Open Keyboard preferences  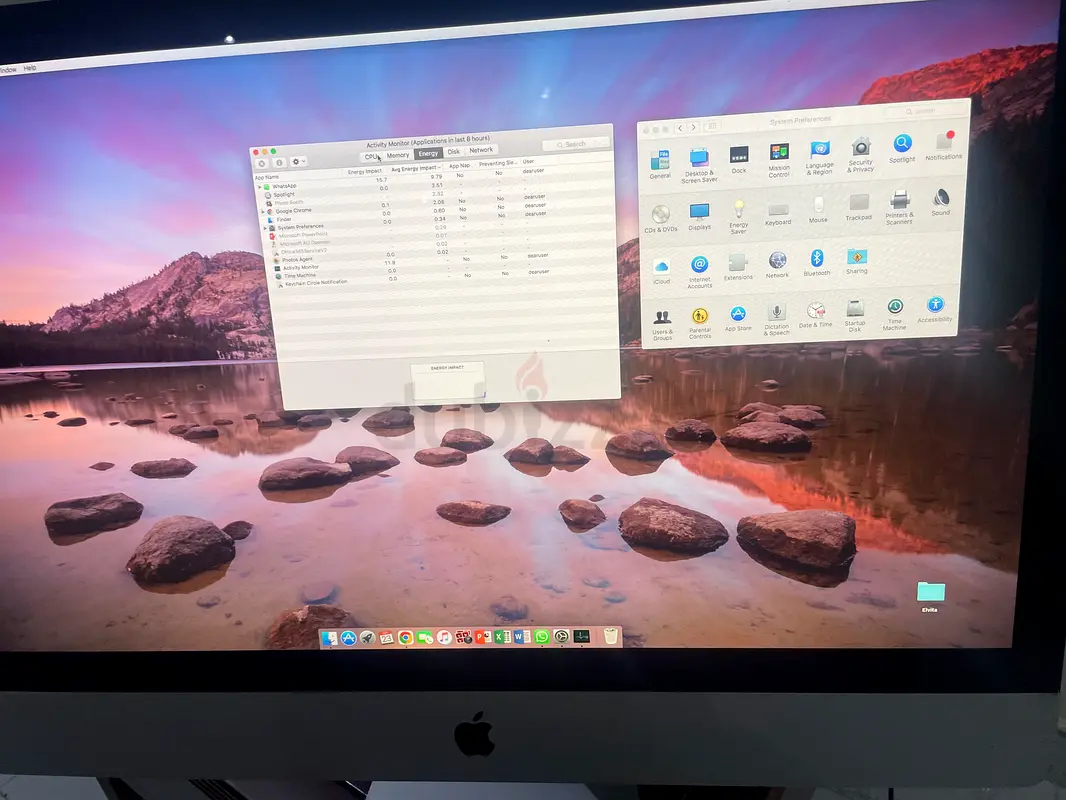point(778,214)
